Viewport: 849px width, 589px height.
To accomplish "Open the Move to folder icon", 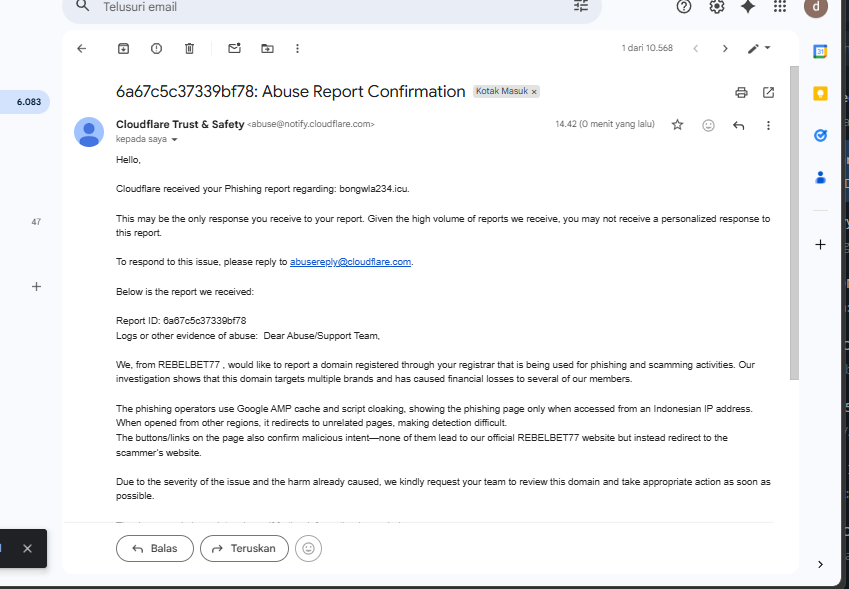I will coord(267,49).
